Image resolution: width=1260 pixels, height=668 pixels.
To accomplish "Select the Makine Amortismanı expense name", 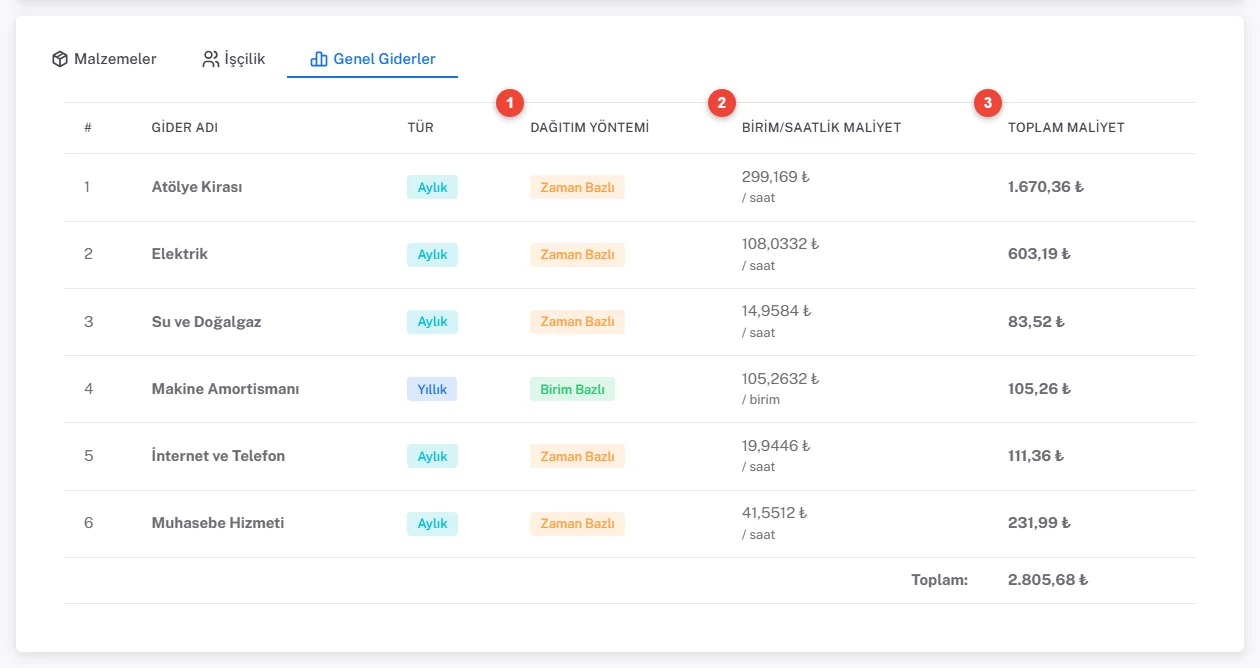I will click(x=225, y=389).
